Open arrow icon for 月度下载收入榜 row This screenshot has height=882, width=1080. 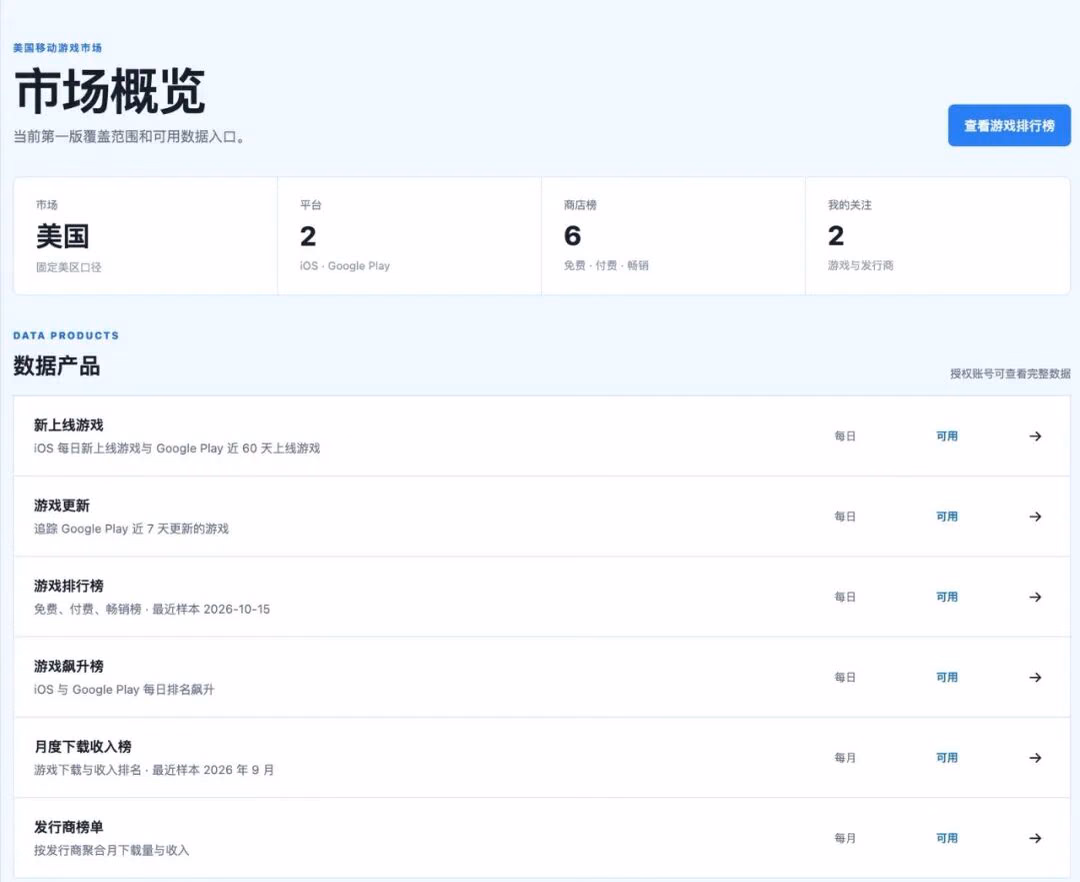click(x=1035, y=757)
